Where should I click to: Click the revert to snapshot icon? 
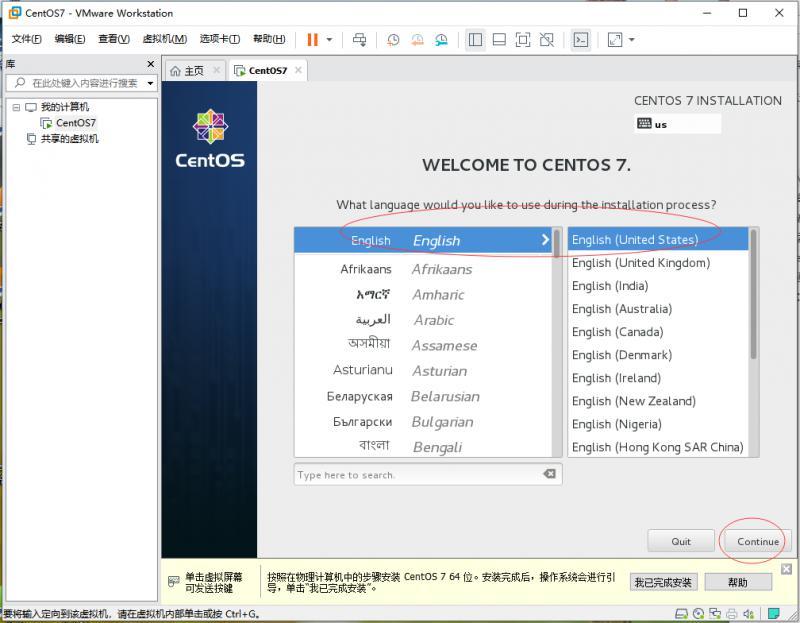tap(417, 40)
